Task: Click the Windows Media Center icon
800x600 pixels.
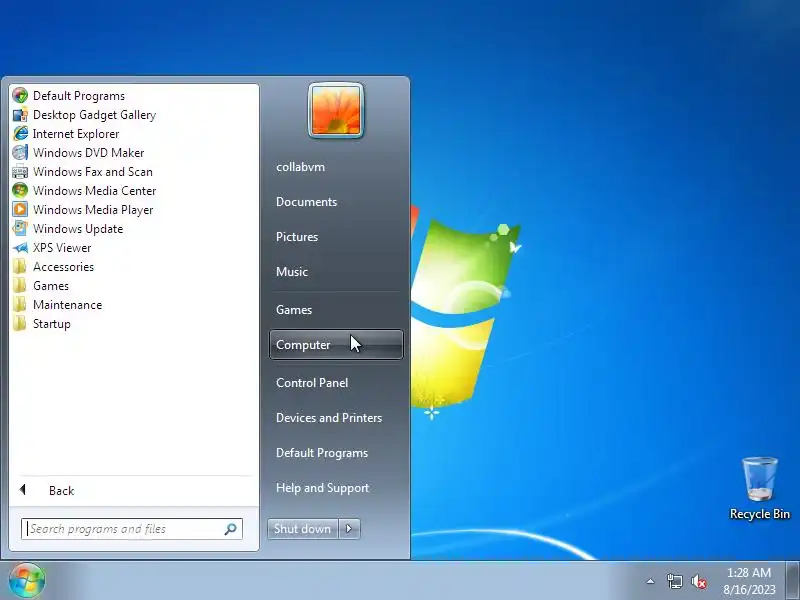Action: click(20, 191)
